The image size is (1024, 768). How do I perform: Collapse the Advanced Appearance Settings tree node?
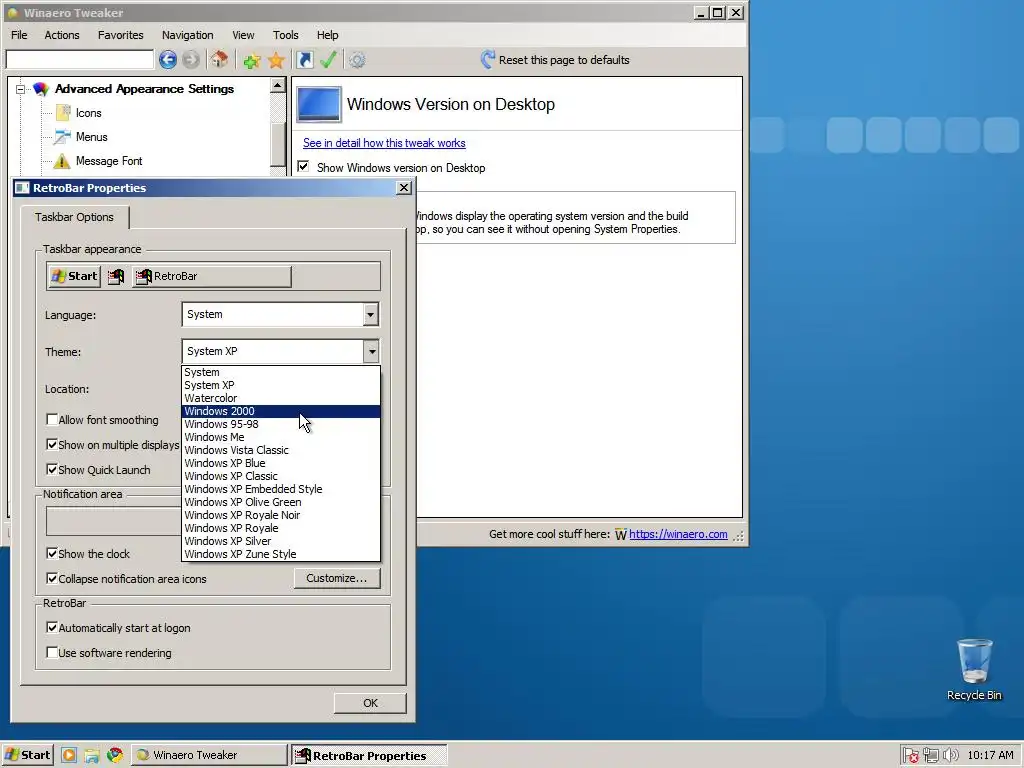[x=20, y=89]
